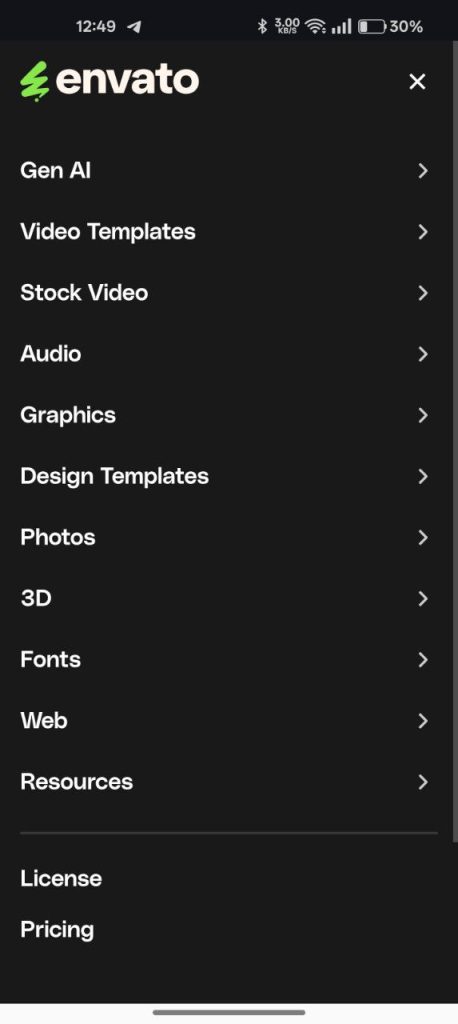Screen dimensions: 458x1024
Task: Expand the Stock Video chevron
Action: [x=423, y=293]
